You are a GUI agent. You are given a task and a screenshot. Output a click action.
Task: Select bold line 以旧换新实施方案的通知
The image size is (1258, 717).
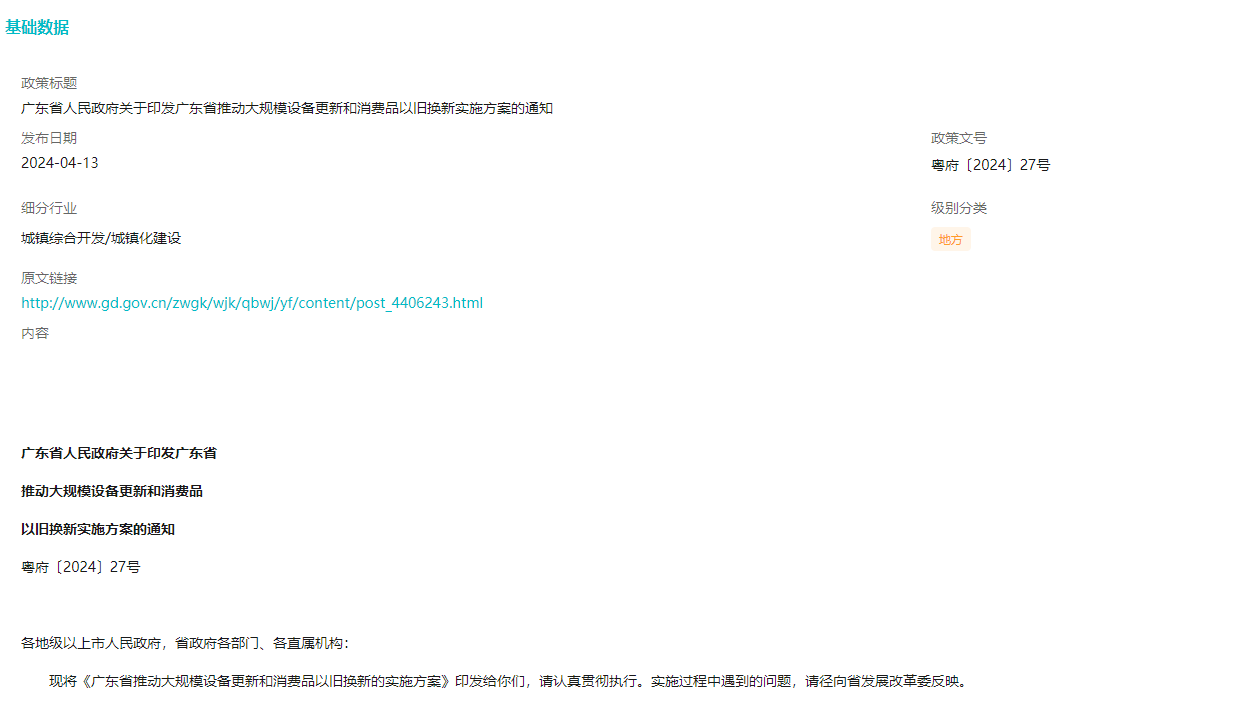[x=98, y=529]
